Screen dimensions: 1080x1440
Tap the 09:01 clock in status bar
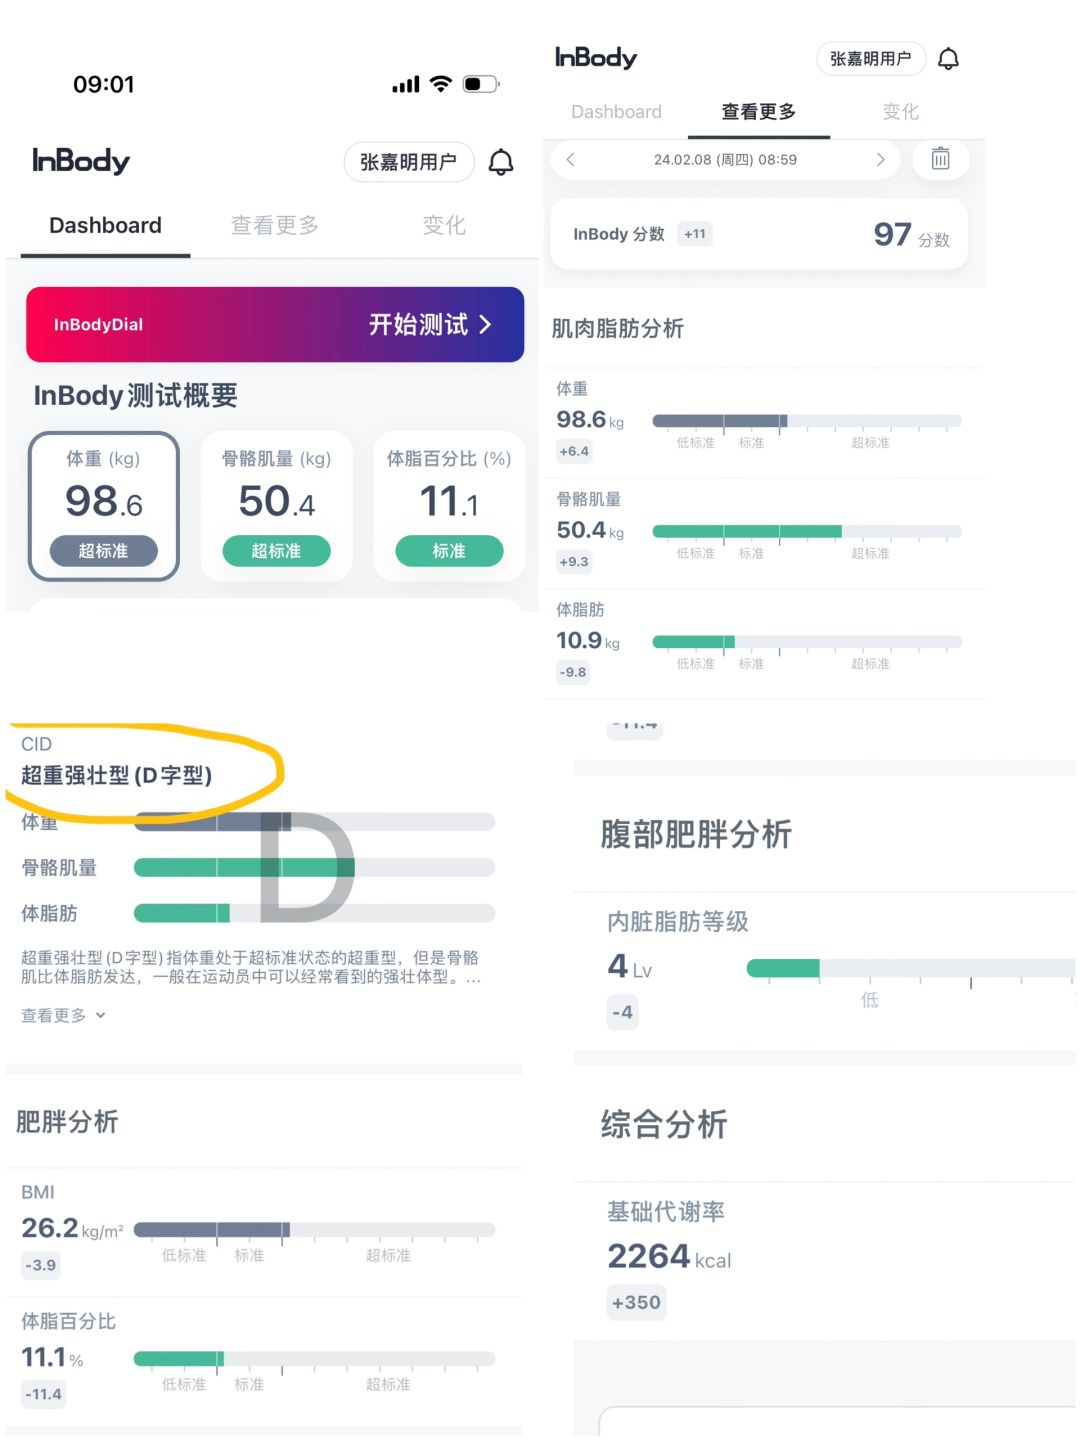click(104, 84)
